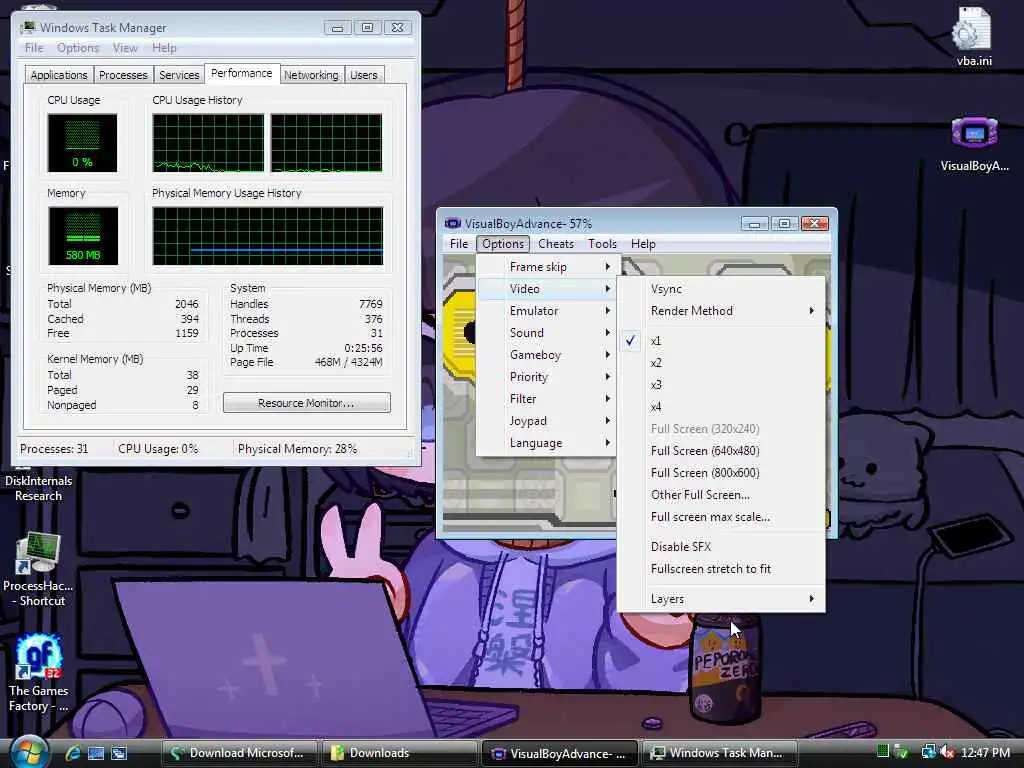Choose Full Screen (800x600) mode
This screenshot has height=768, width=1024.
click(722, 473)
